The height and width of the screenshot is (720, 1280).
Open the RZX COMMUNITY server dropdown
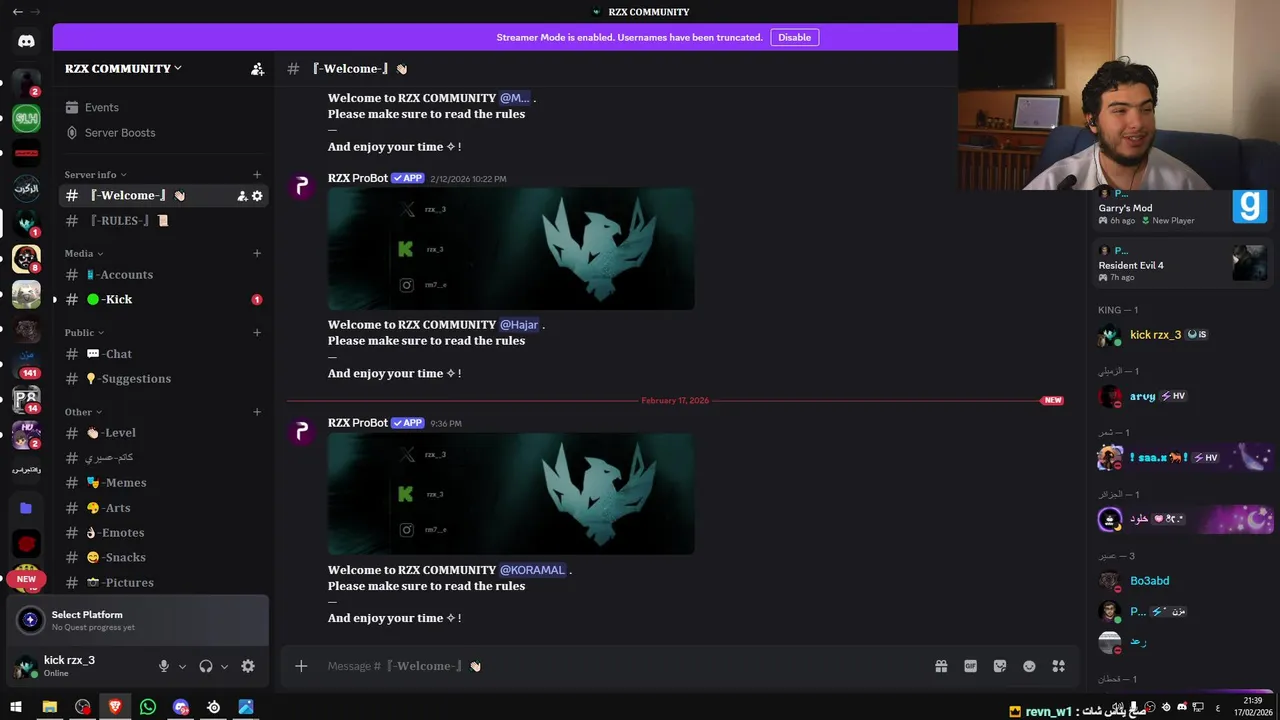click(x=124, y=68)
